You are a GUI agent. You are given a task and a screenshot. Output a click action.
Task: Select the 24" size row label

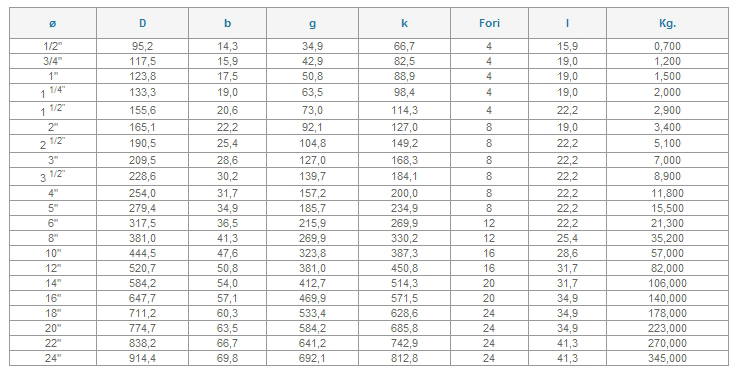click(x=53, y=358)
